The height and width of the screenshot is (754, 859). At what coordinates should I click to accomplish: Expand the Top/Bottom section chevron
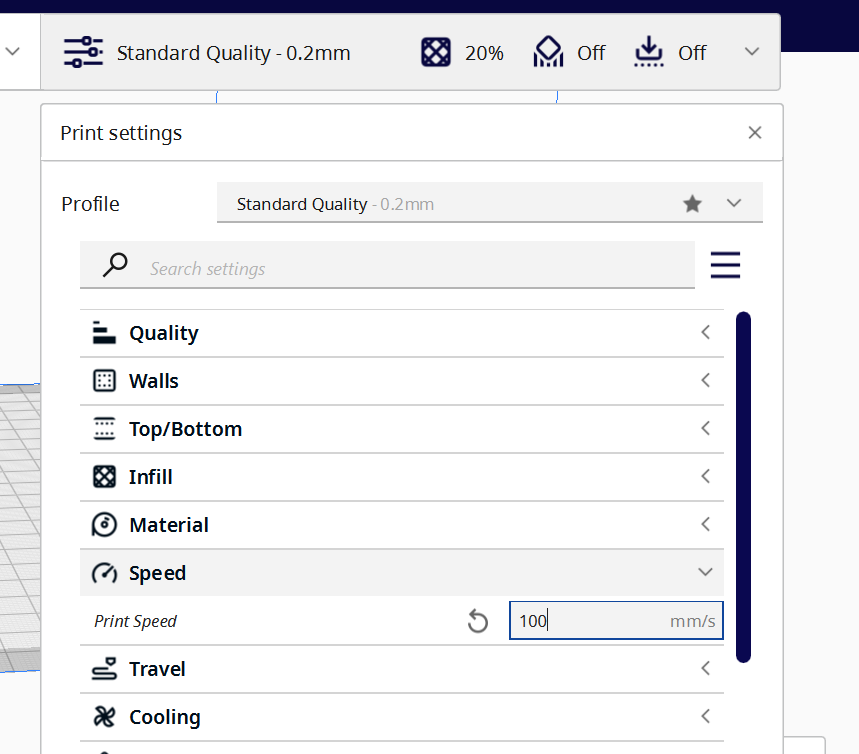tap(706, 428)
